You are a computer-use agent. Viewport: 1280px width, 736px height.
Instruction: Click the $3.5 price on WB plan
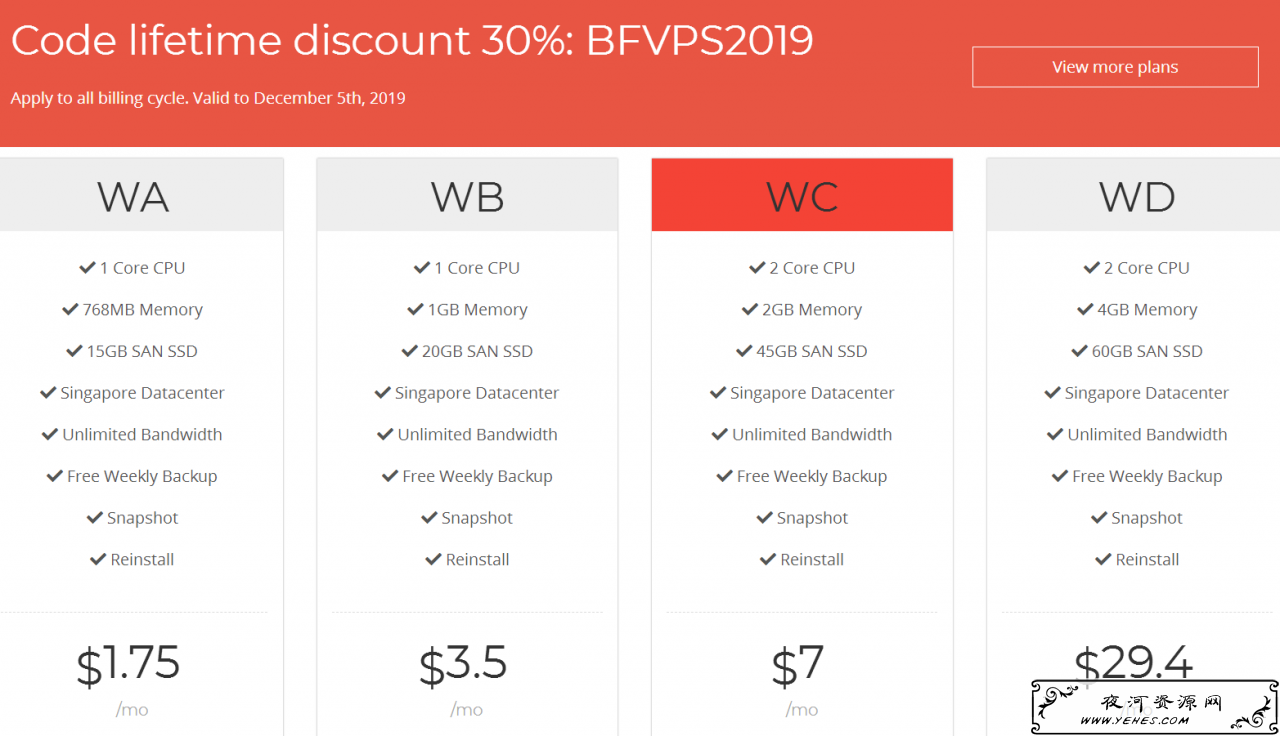[463, 664]
